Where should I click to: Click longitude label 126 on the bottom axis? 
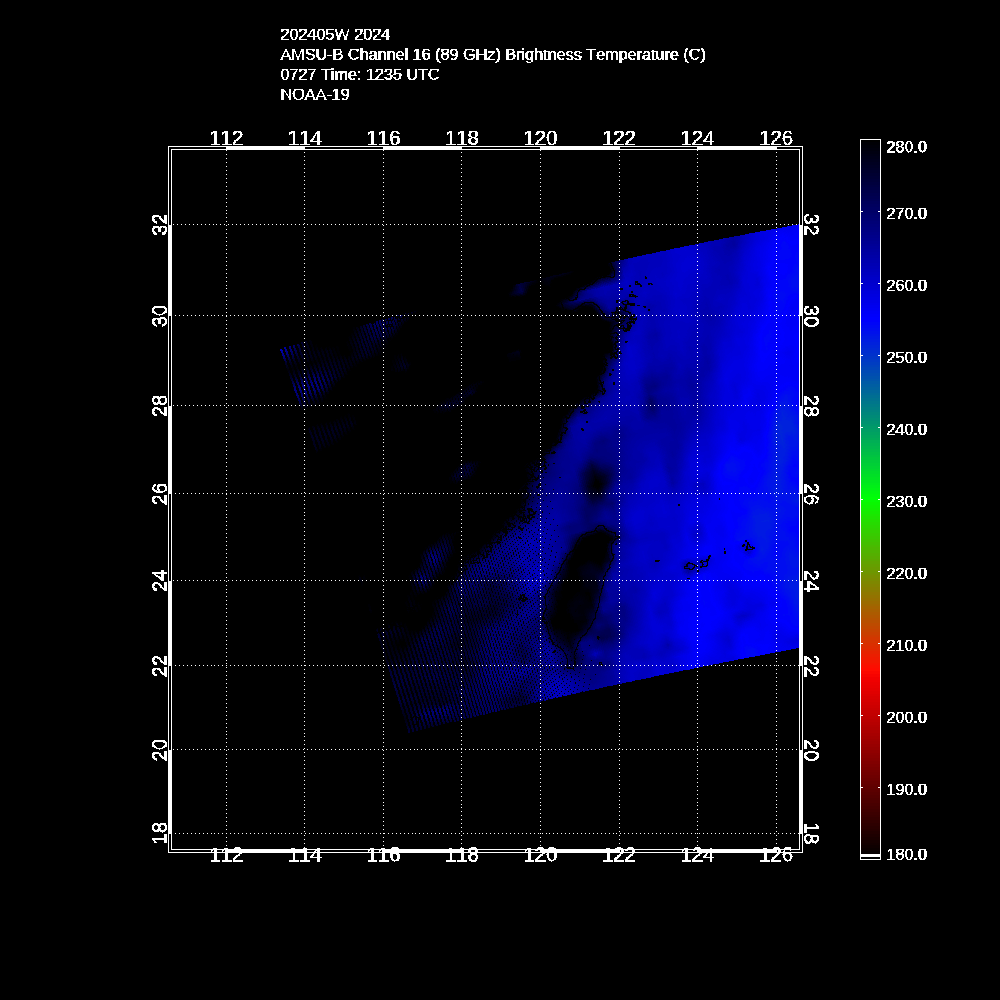coord(776,855)
